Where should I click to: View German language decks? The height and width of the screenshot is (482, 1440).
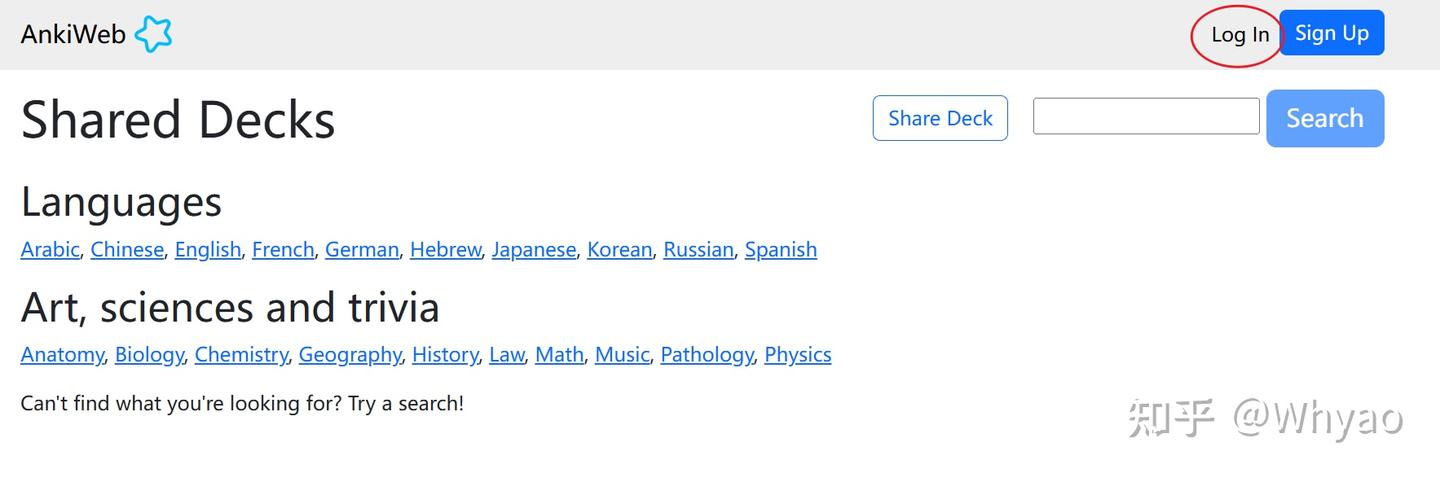(x=362, y=249)
